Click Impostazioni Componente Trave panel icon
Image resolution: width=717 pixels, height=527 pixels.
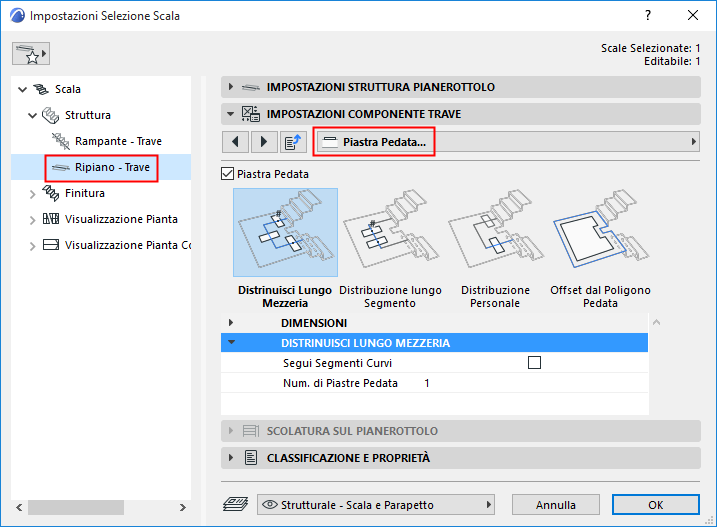coord(251,113)
